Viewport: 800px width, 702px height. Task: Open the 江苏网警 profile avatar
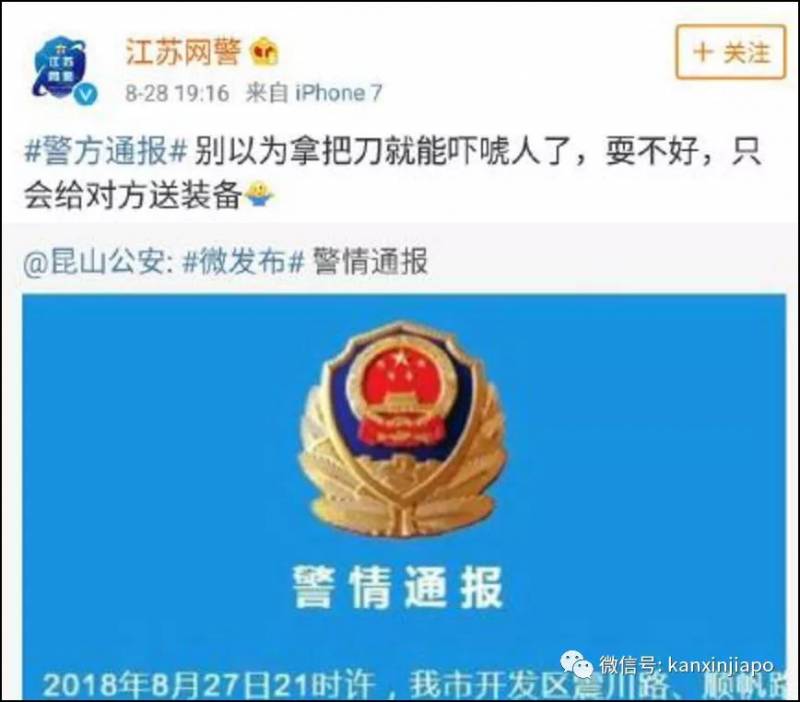[62, 69]
